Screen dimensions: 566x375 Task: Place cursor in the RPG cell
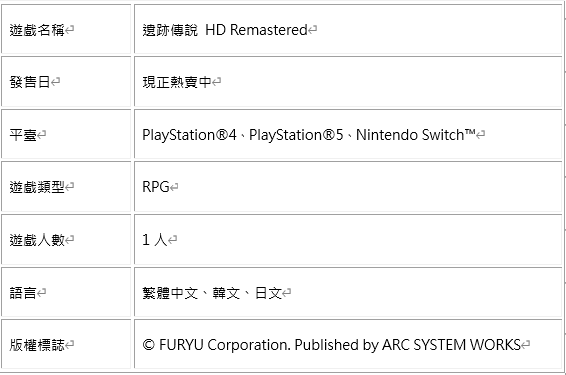click(x=348, y=187)
